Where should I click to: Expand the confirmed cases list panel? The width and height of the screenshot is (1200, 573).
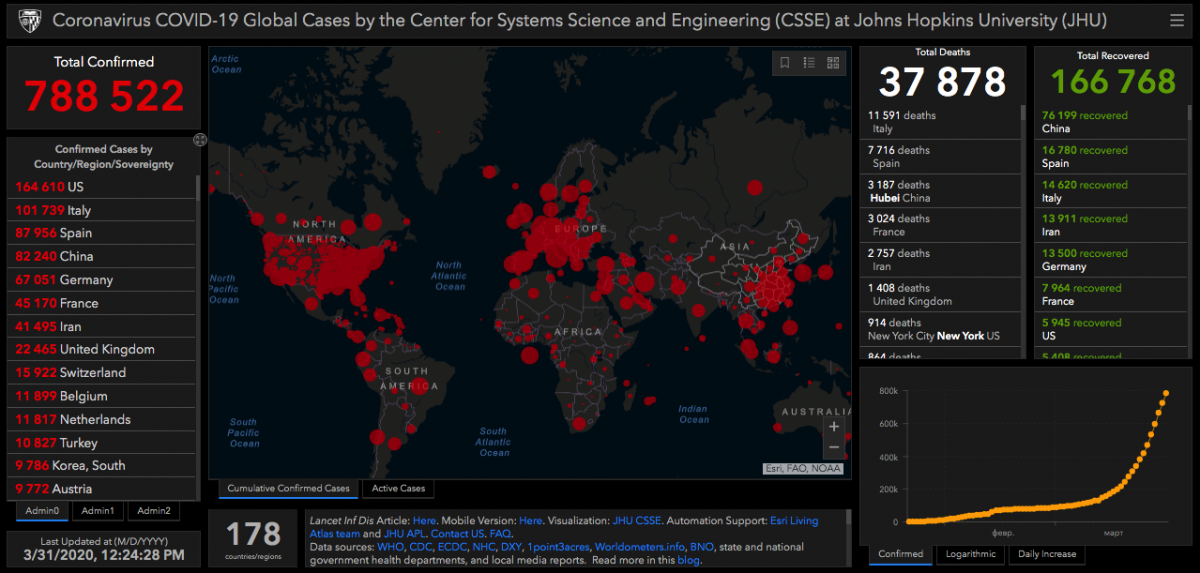point(199,140)
